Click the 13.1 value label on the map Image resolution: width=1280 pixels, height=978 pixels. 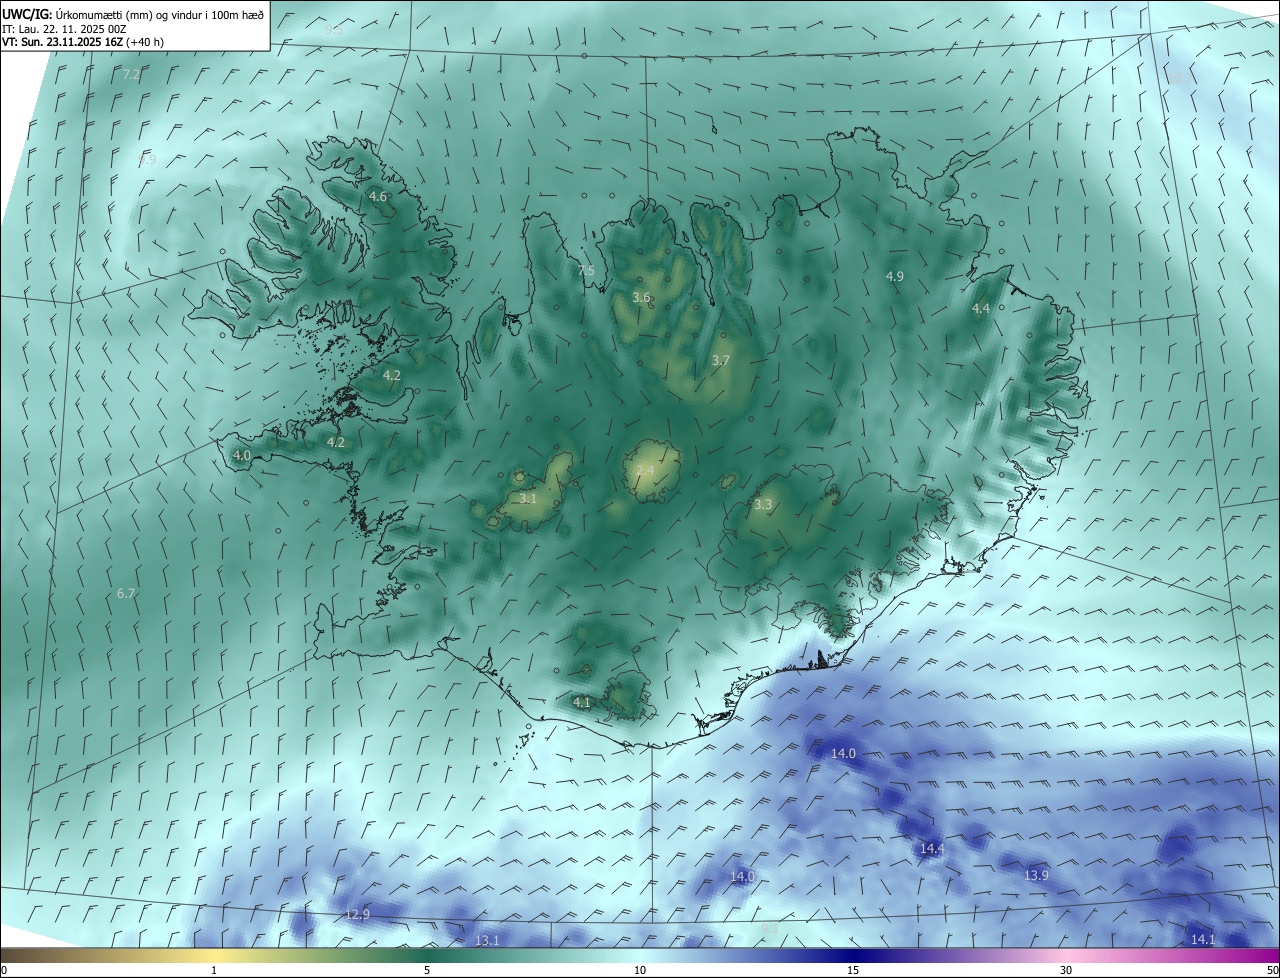click(487, 940)
